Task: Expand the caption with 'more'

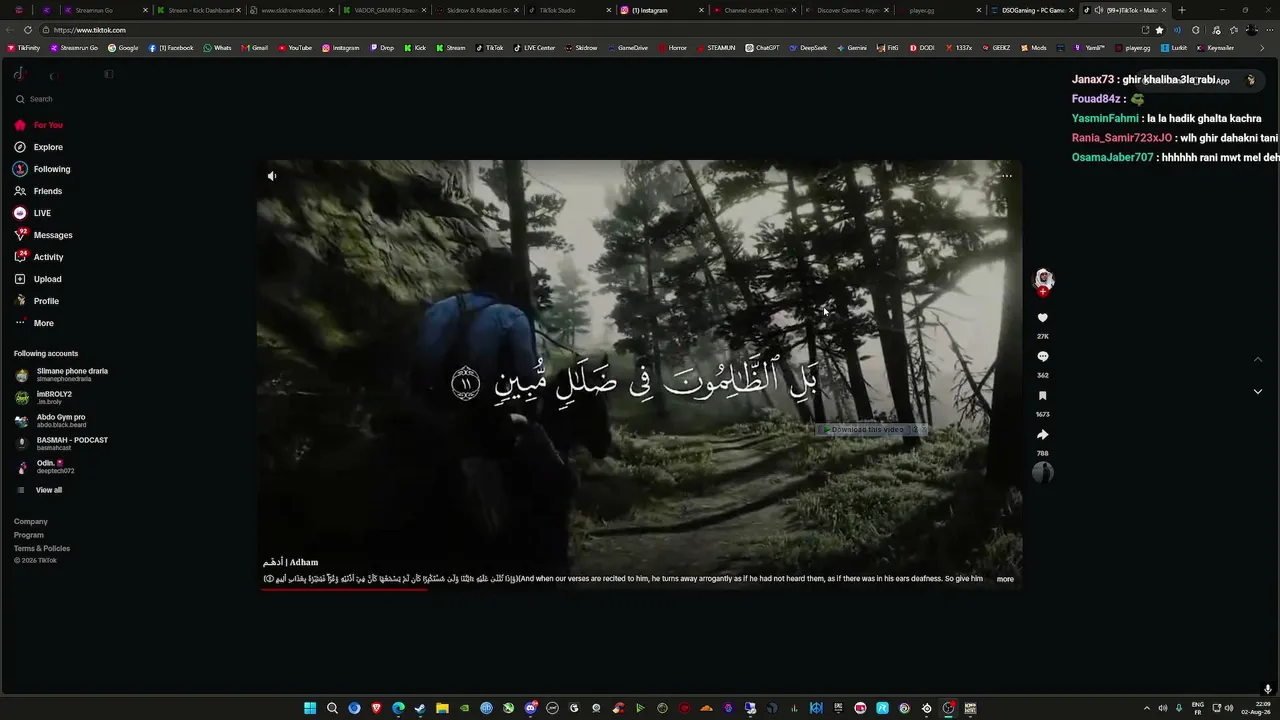Action: [1005, 579]
